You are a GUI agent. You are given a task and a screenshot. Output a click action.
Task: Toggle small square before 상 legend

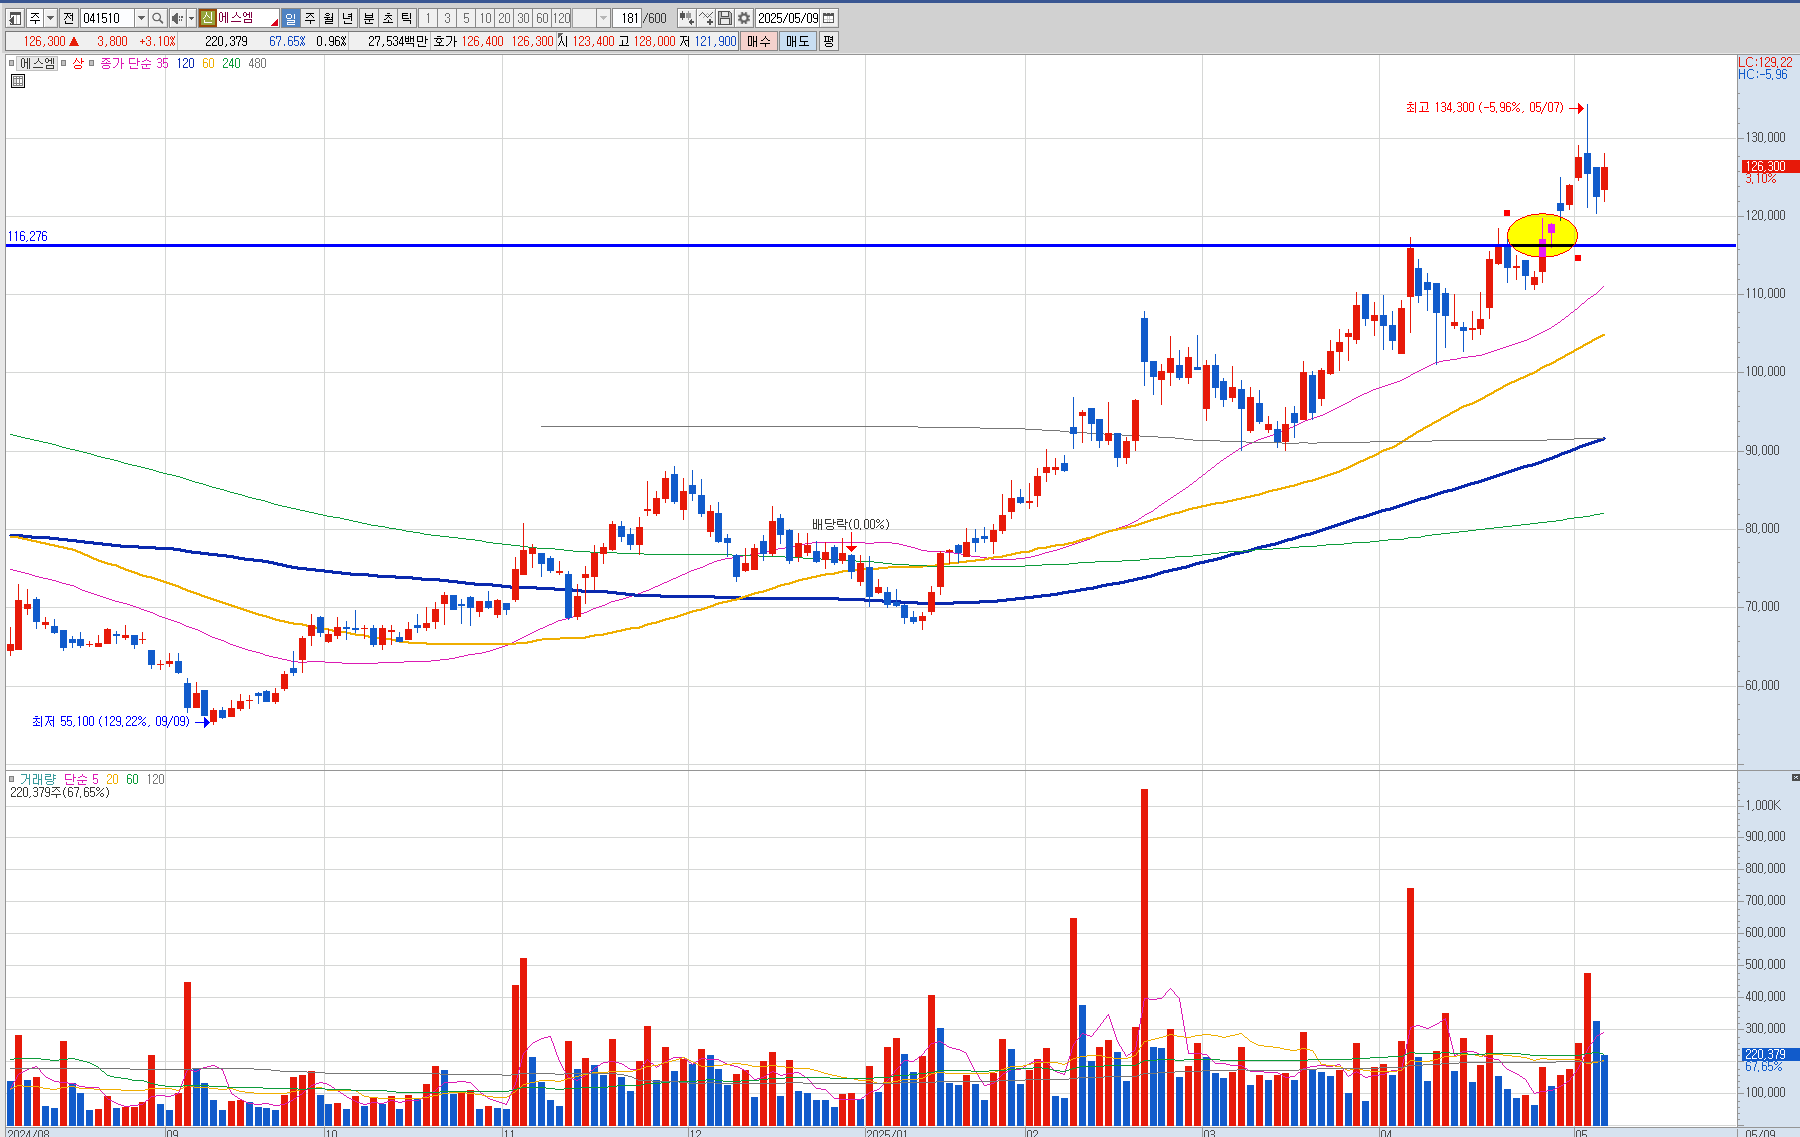tap(65, 63)
